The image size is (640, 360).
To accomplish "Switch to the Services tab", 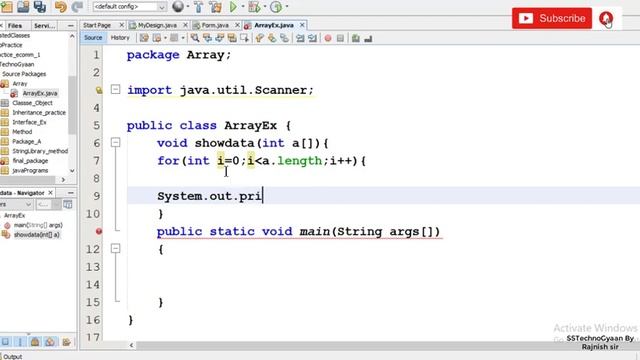I will tap(44, 26).
